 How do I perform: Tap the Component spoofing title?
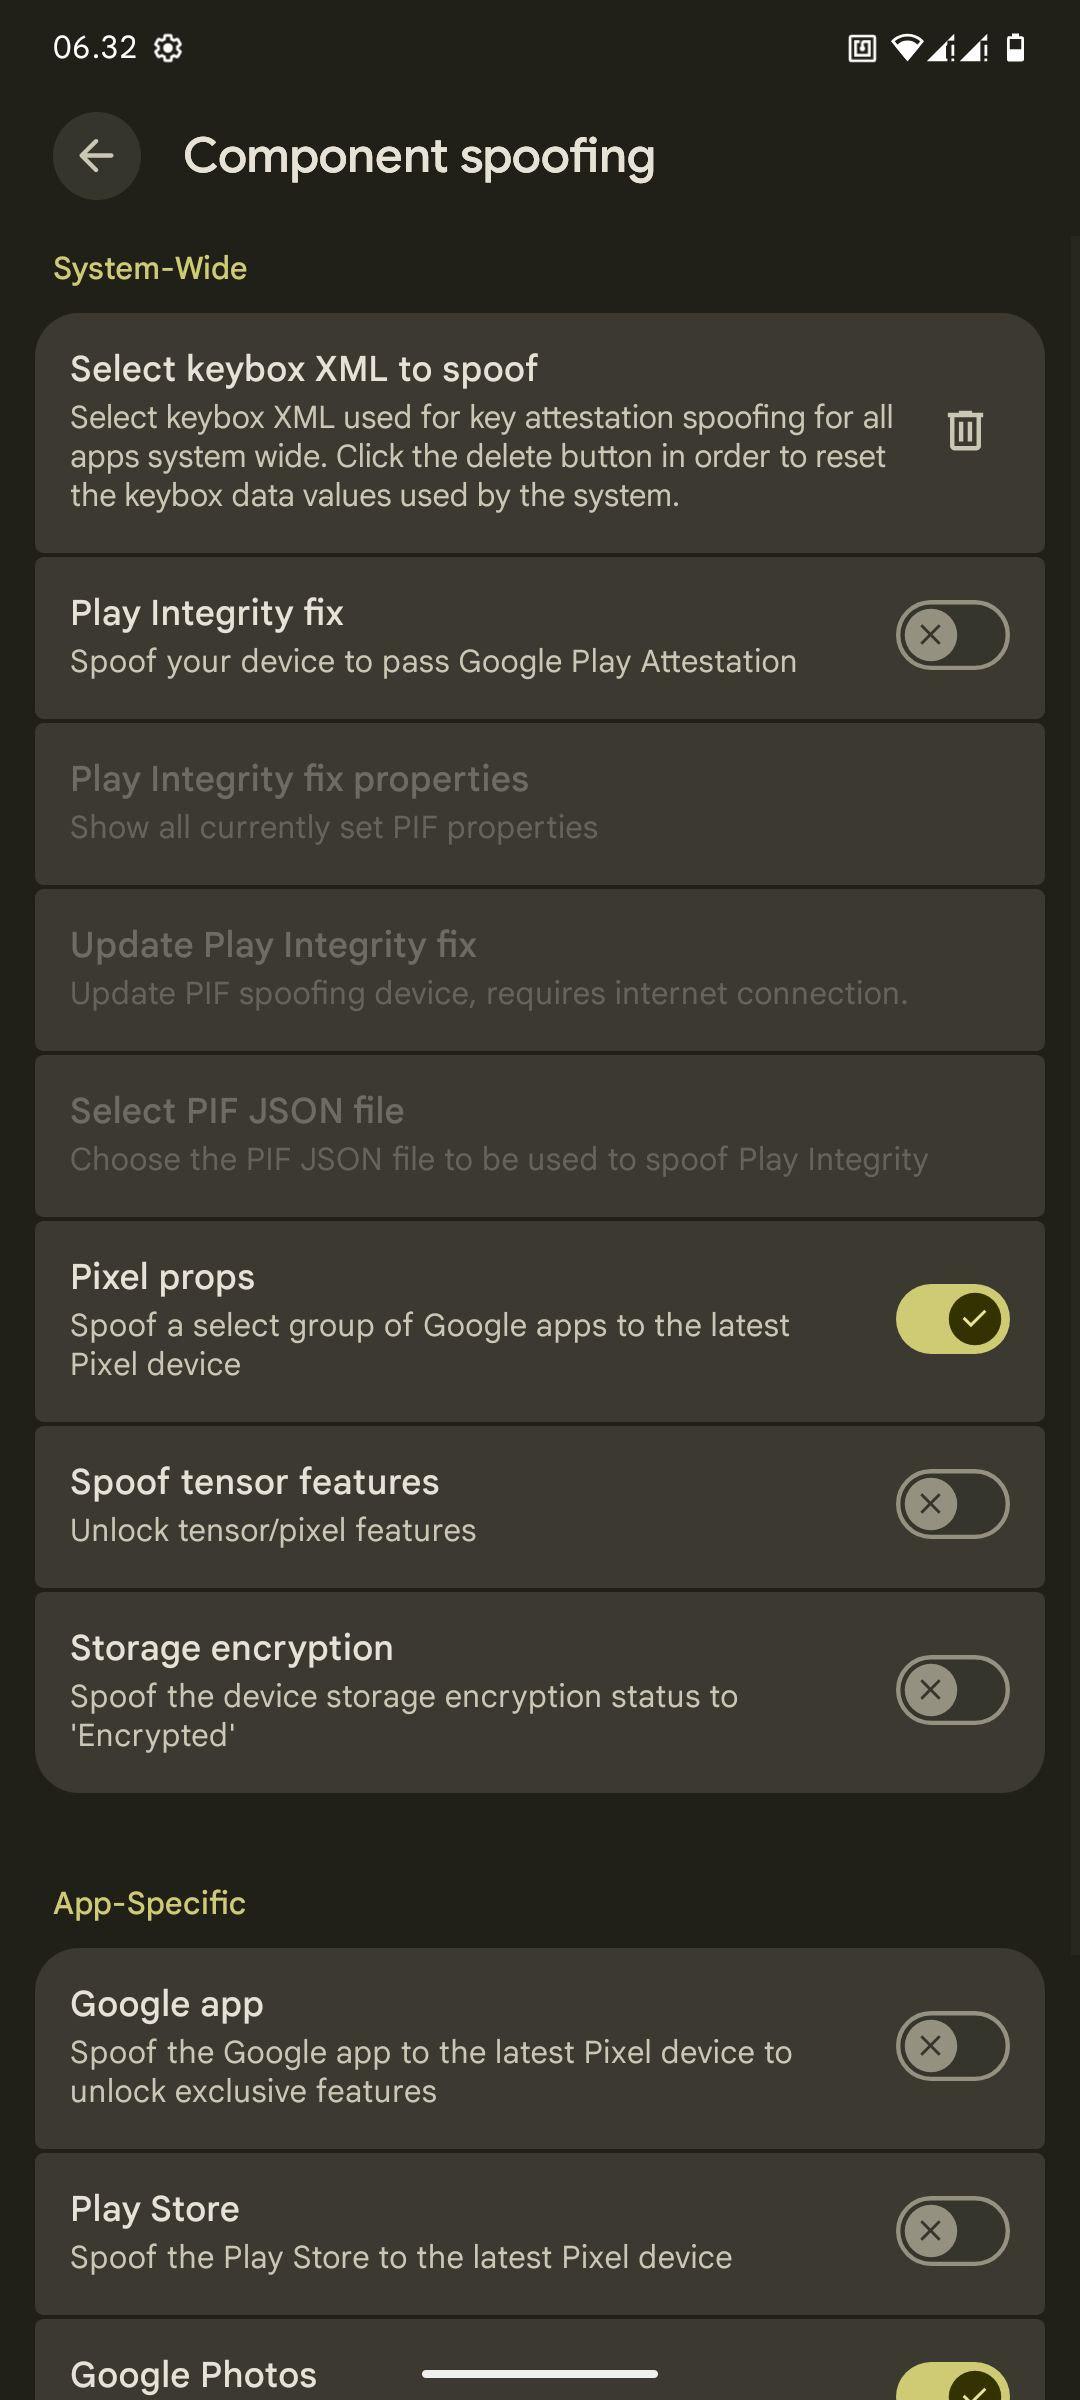(x=419, y=156)
